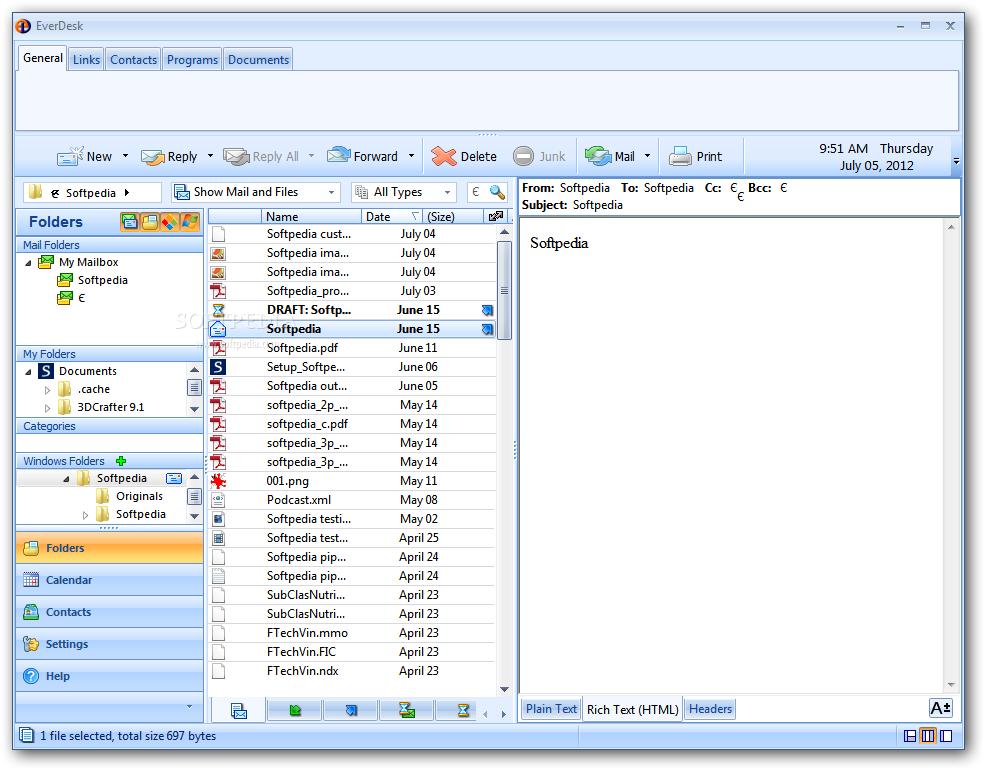The width and height of the screenshot is (985, 770).
Task: Click the Junk button
Action: 539,156
